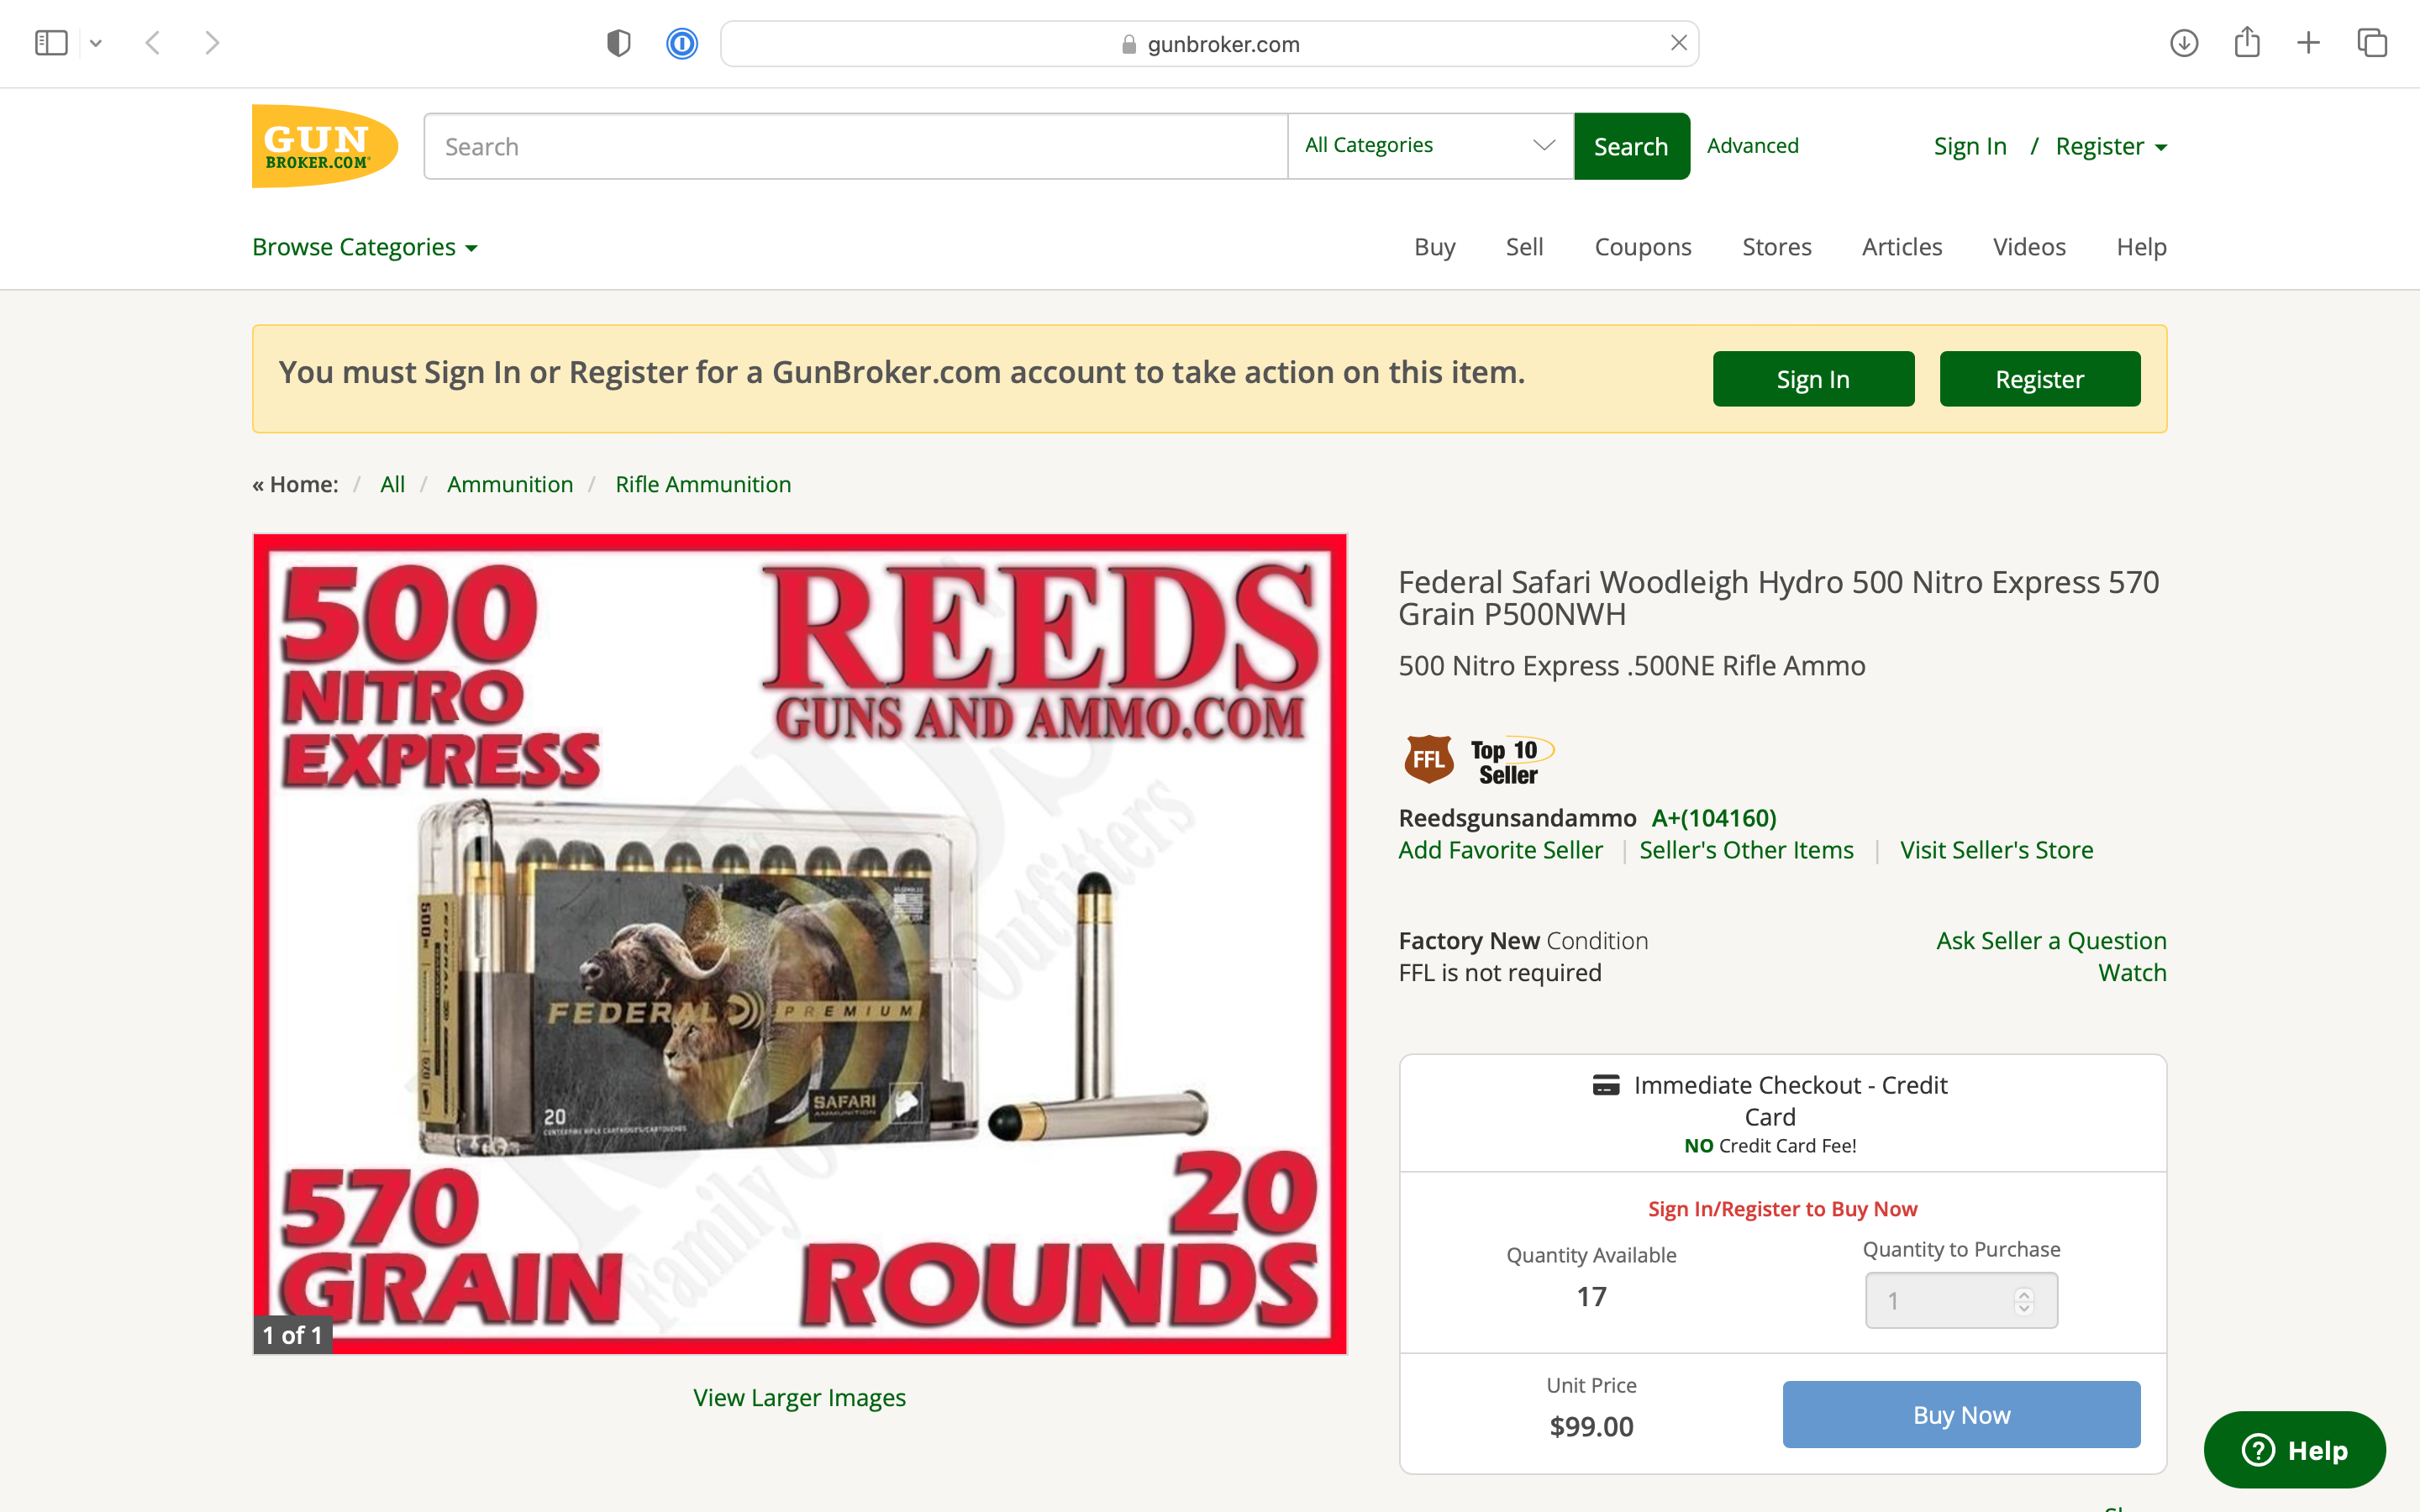Screen dimensions: 2420x1512
Task: Open the floating Help chat button
Action: point(2294,1450)
